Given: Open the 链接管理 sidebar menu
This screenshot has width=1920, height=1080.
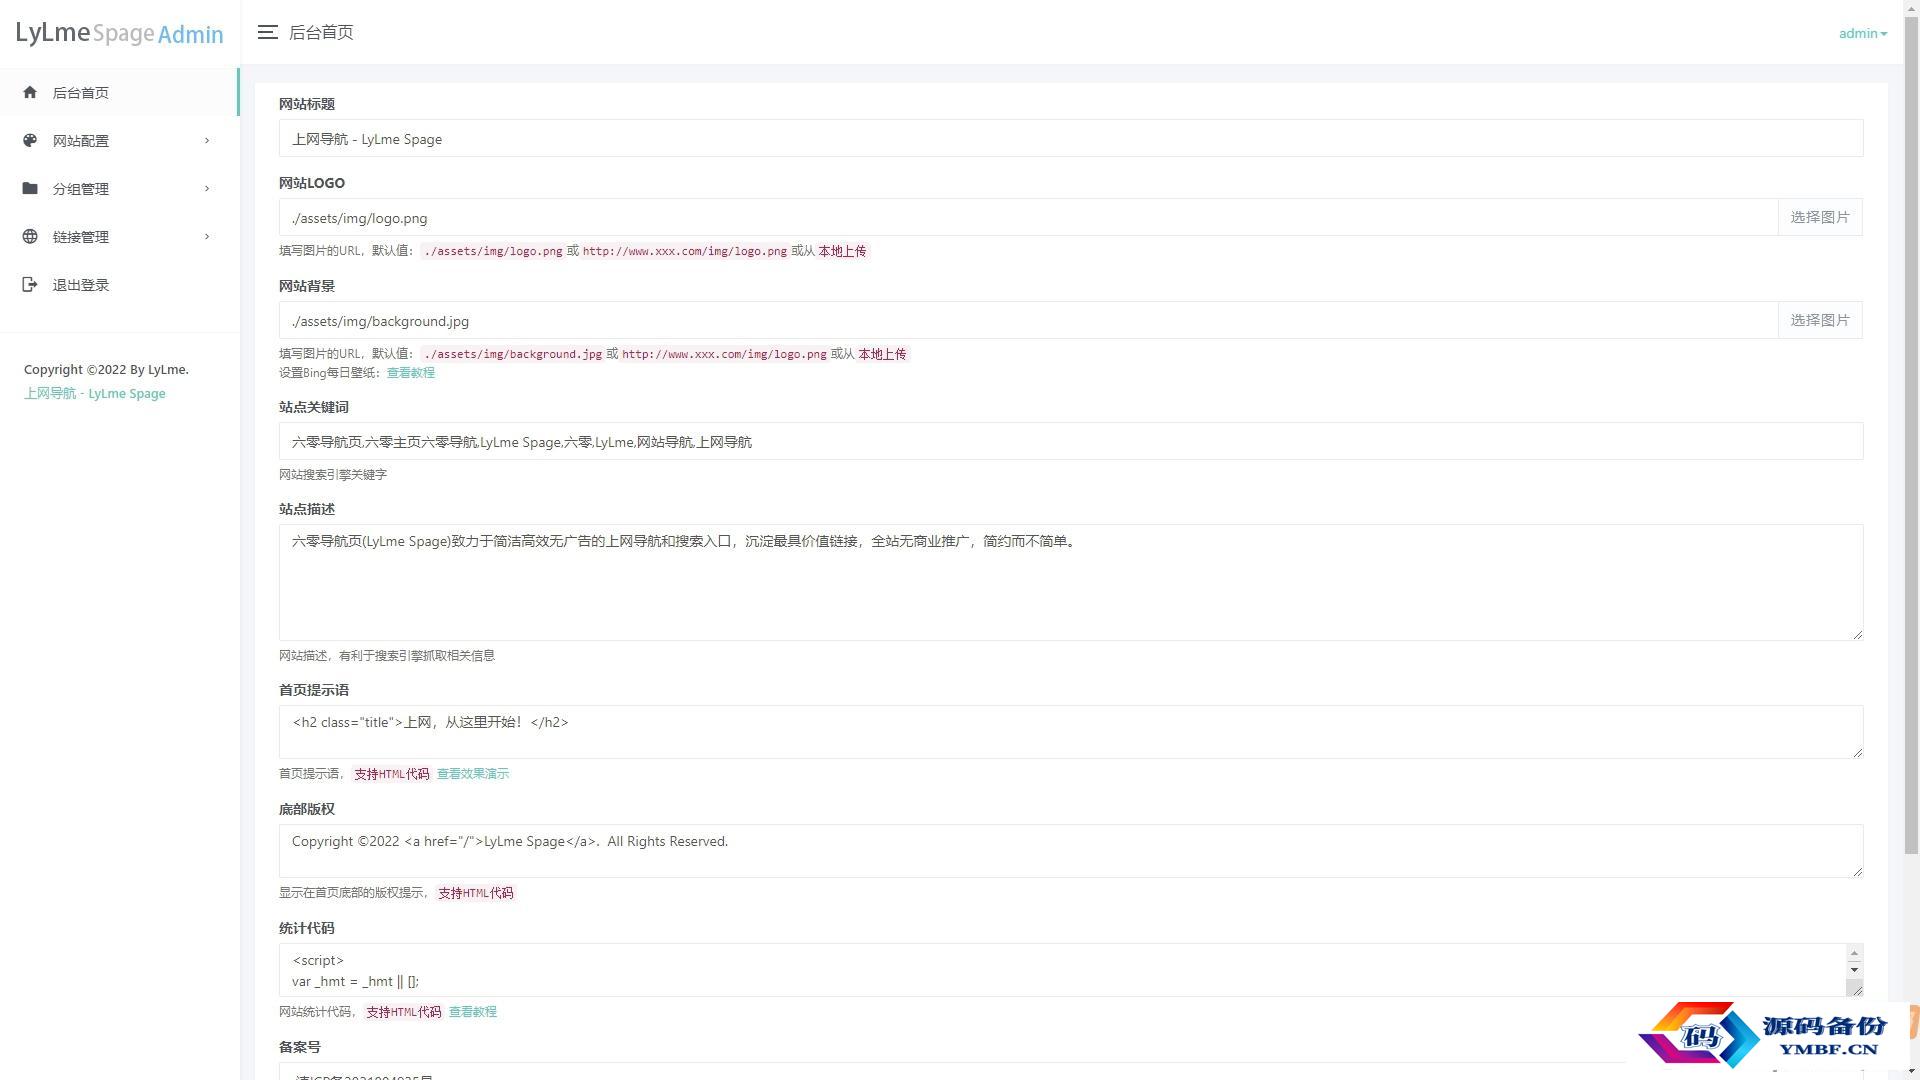Looking at the screenshot, I should click(x=119, y=236).
